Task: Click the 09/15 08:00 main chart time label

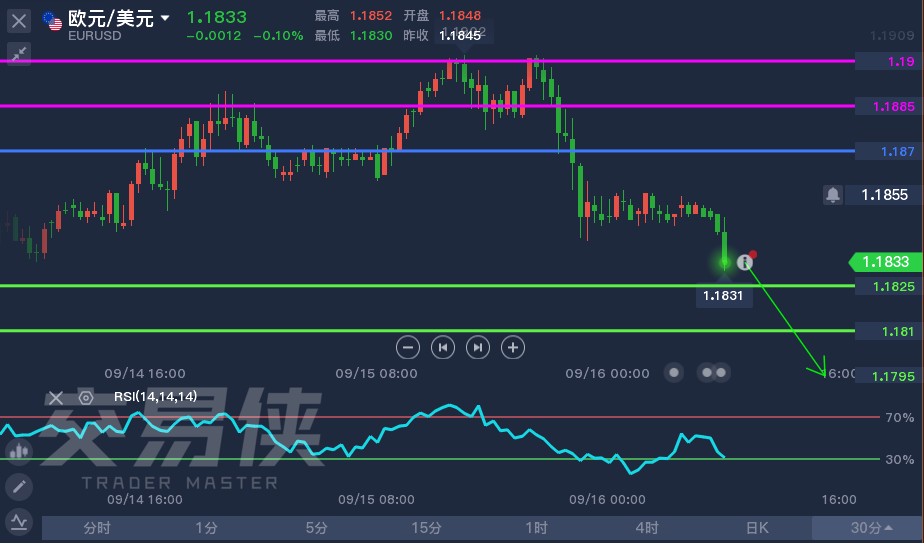Action: [376, 374]
